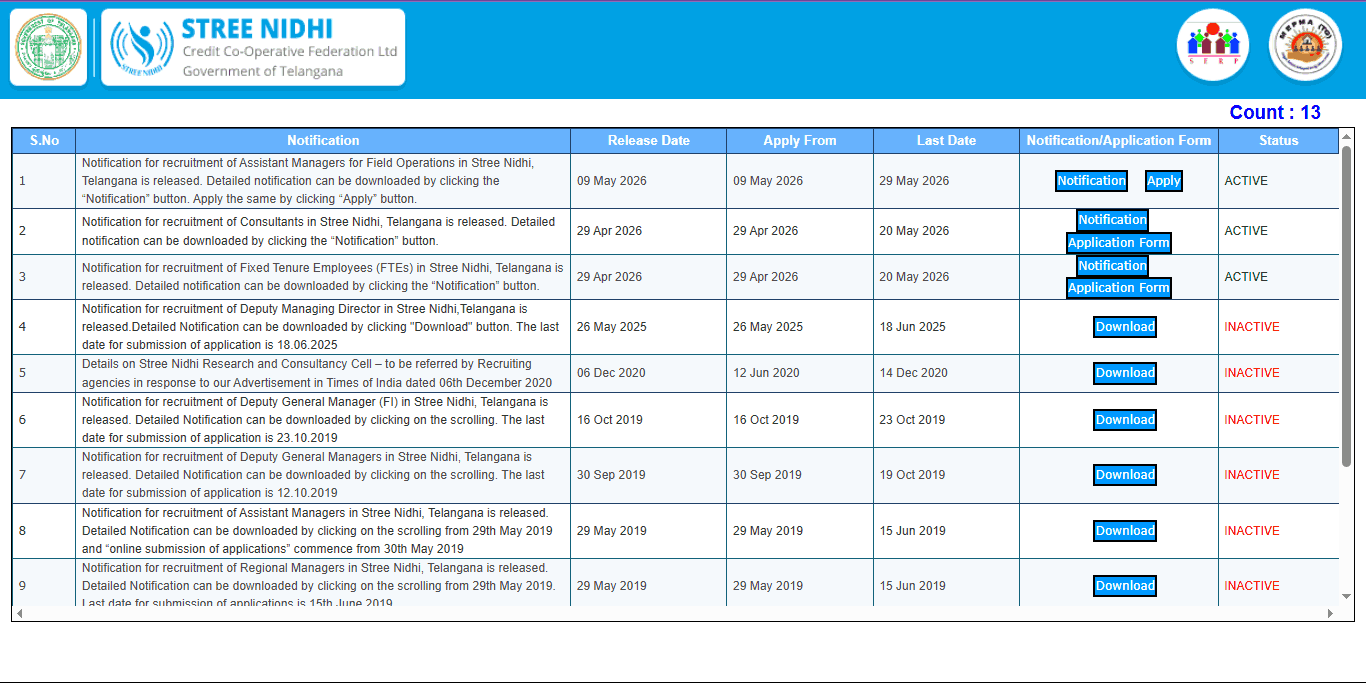
Task: Click the Fixed Tenure Employees notification text
Action: (322, 277)
